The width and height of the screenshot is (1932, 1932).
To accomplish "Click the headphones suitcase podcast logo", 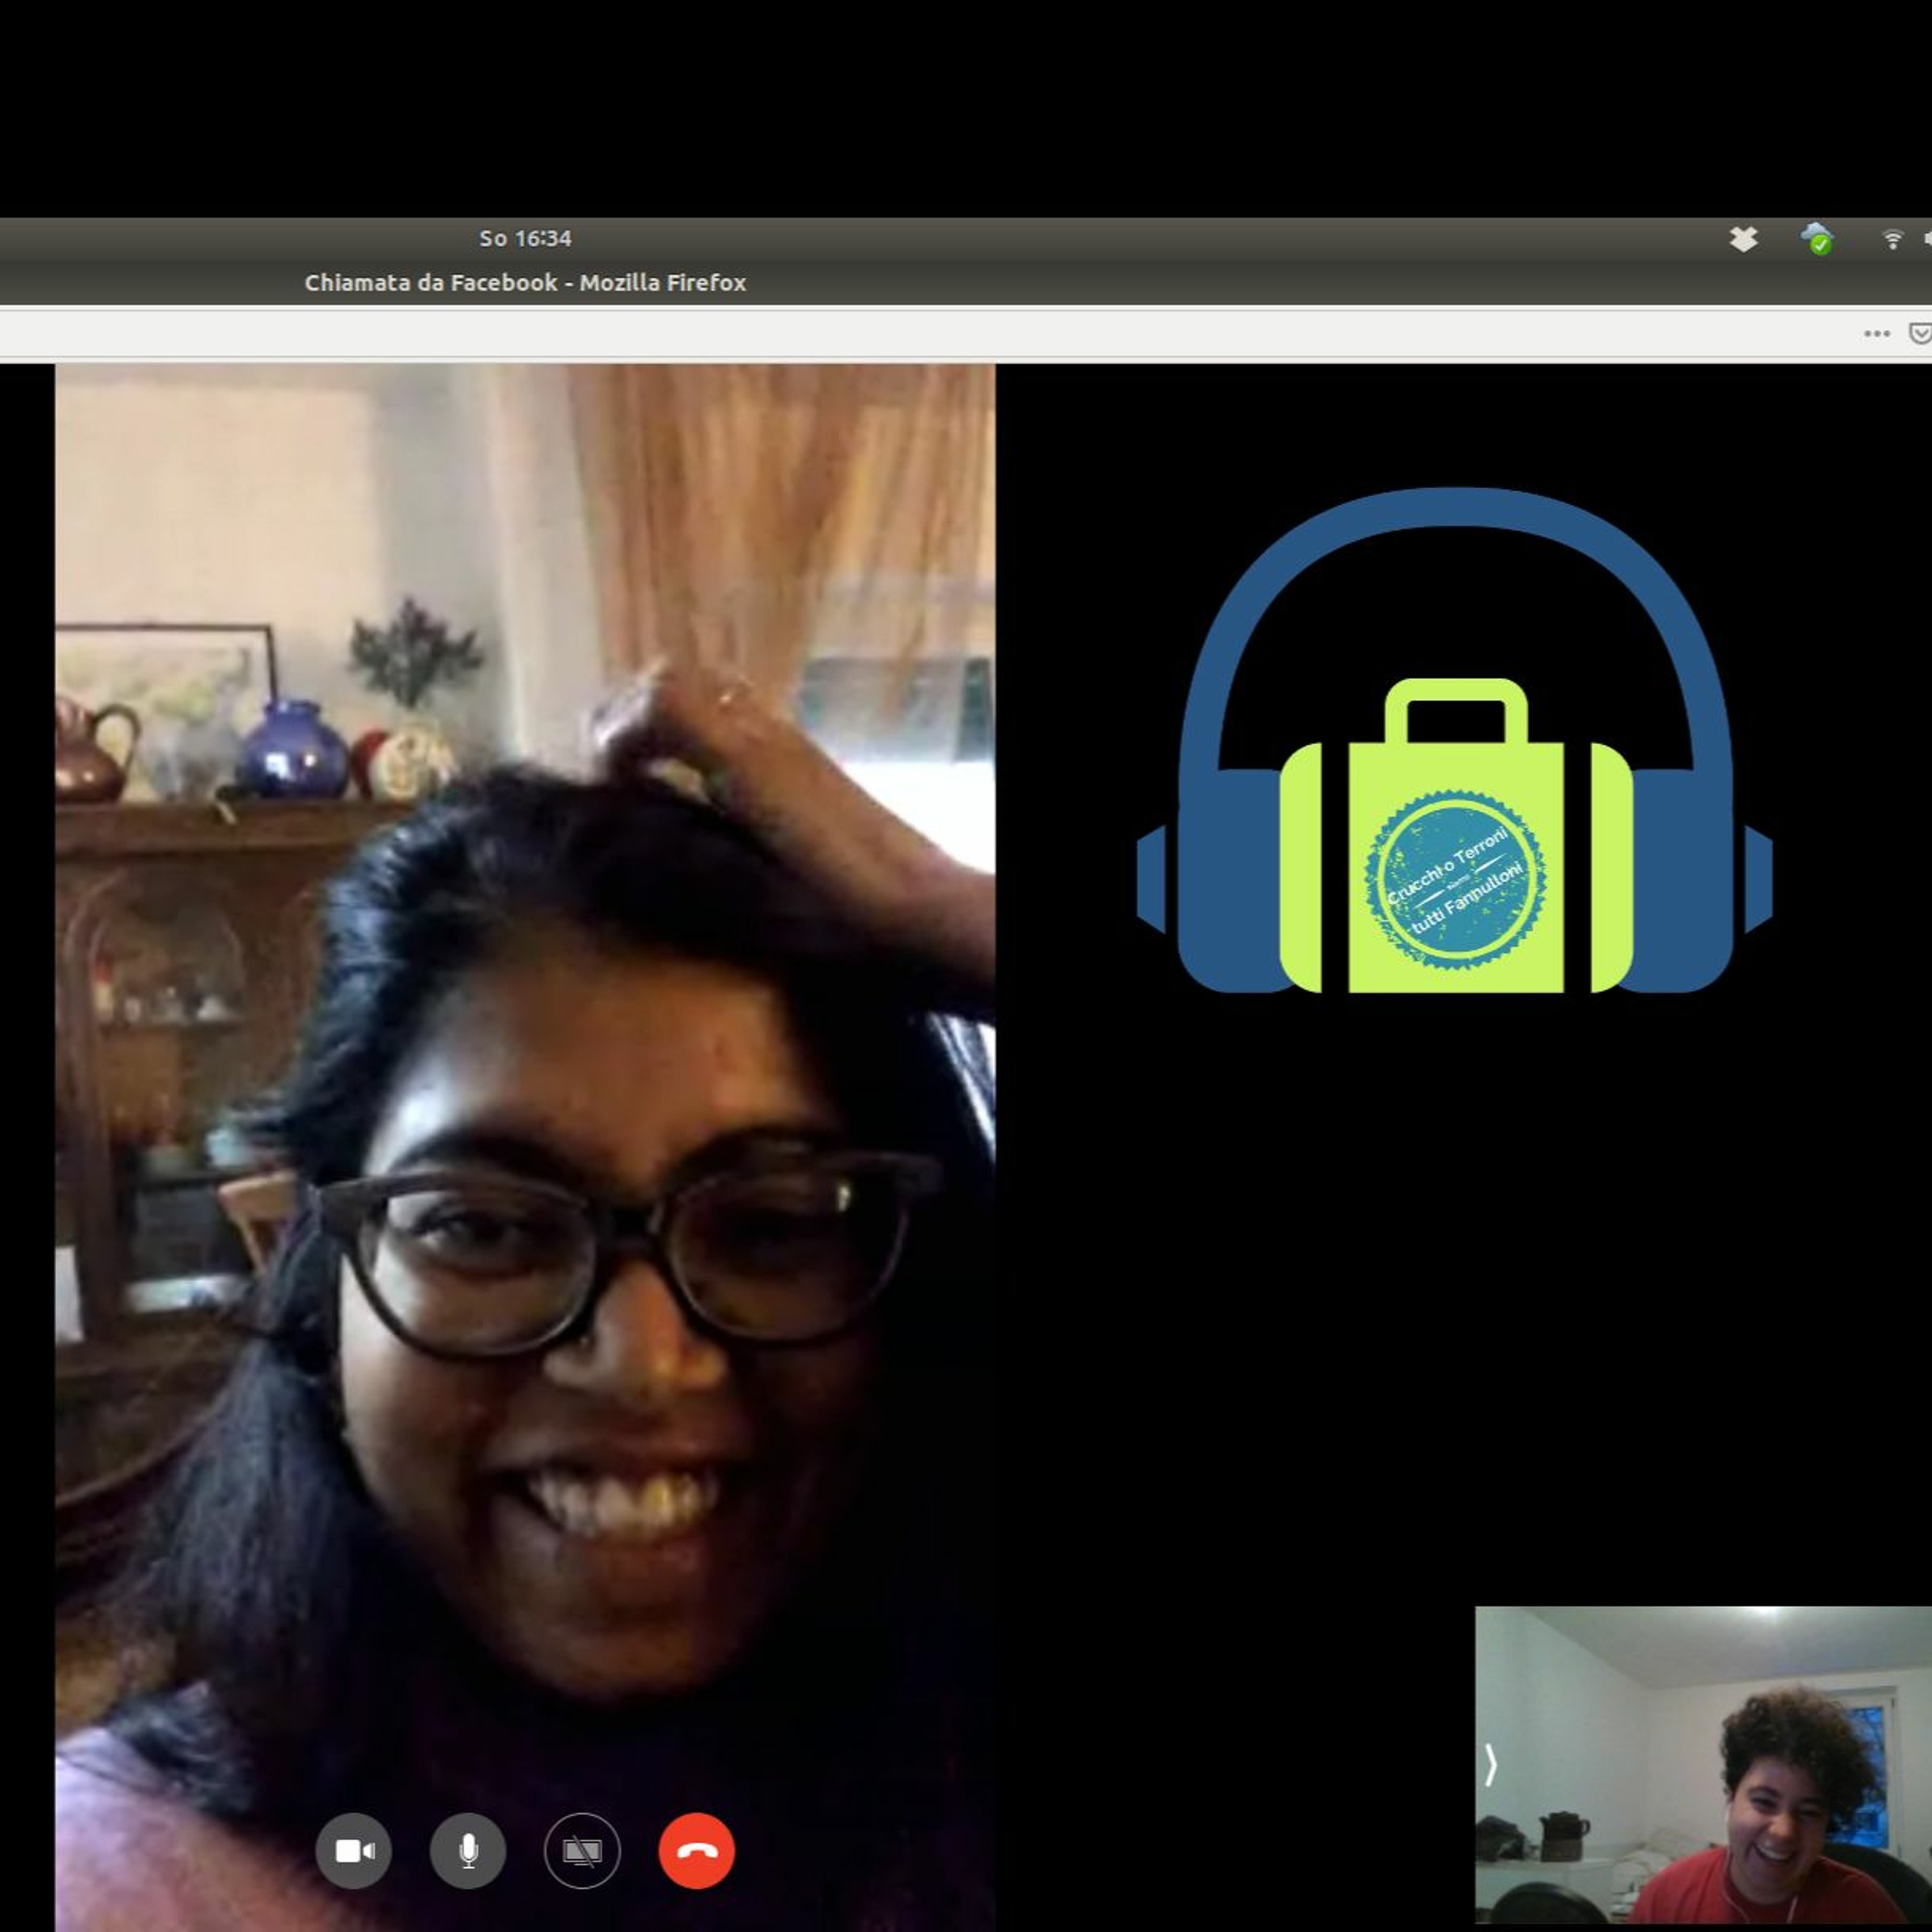I will pyautogui.click(x=1455, y=740).
